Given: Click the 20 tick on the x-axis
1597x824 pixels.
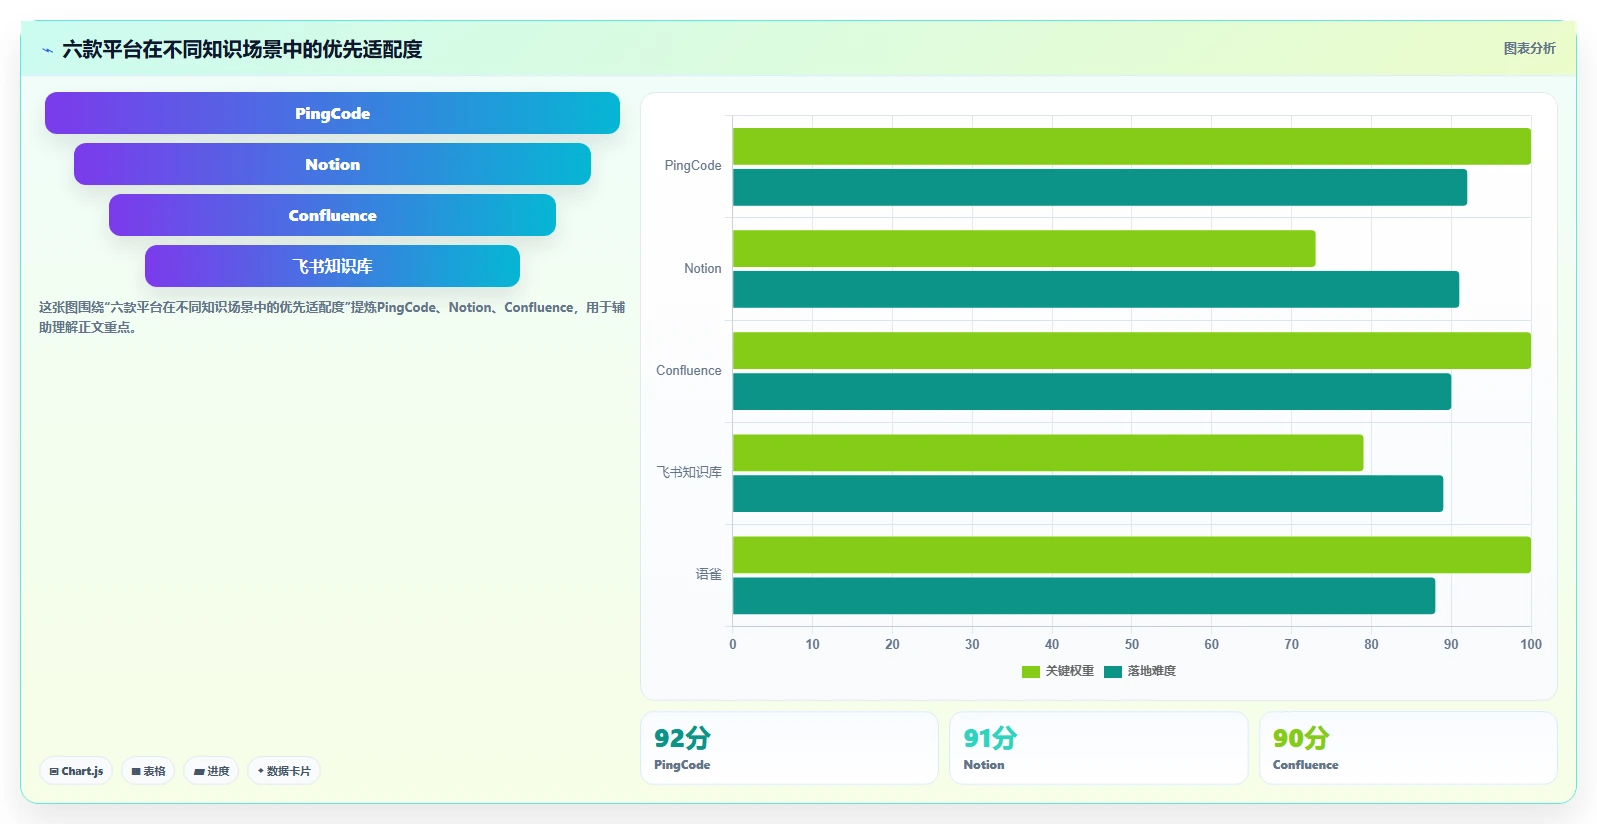Looking at the screenshot, I should 892,644.
